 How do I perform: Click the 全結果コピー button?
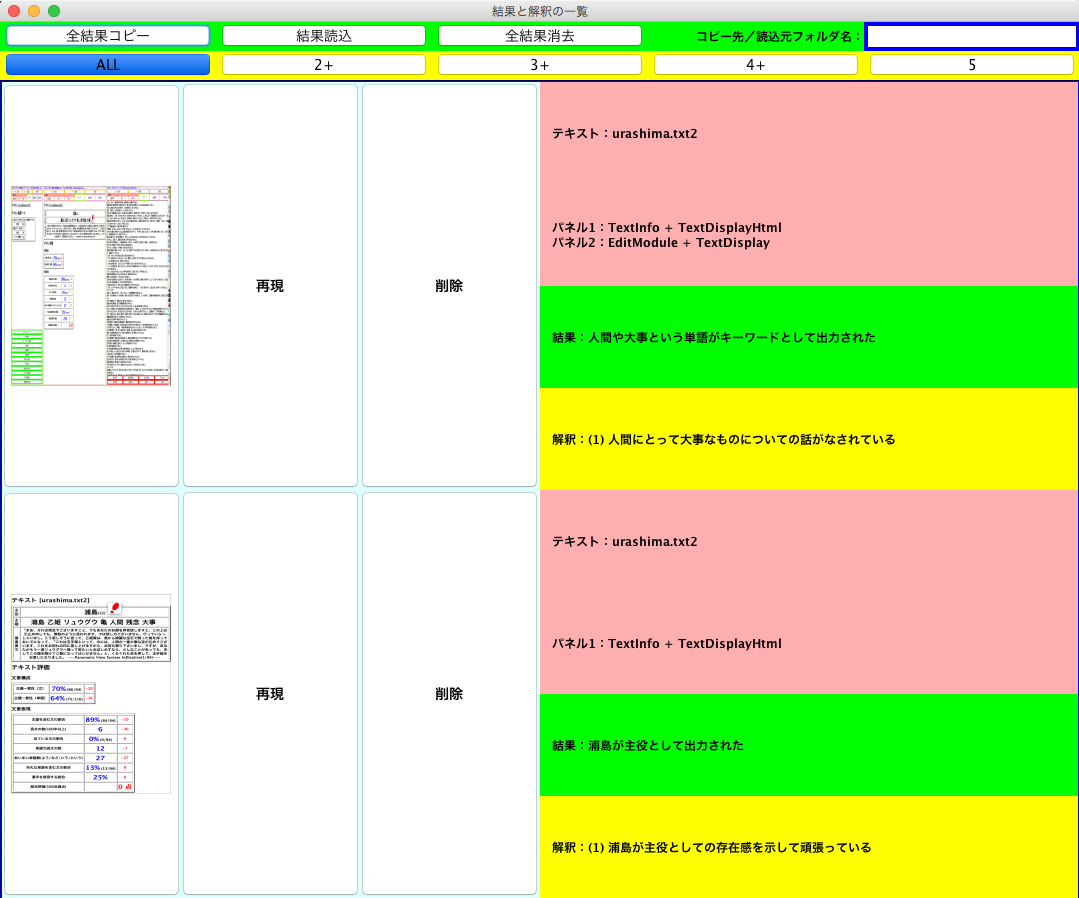(x=107, y=35)
